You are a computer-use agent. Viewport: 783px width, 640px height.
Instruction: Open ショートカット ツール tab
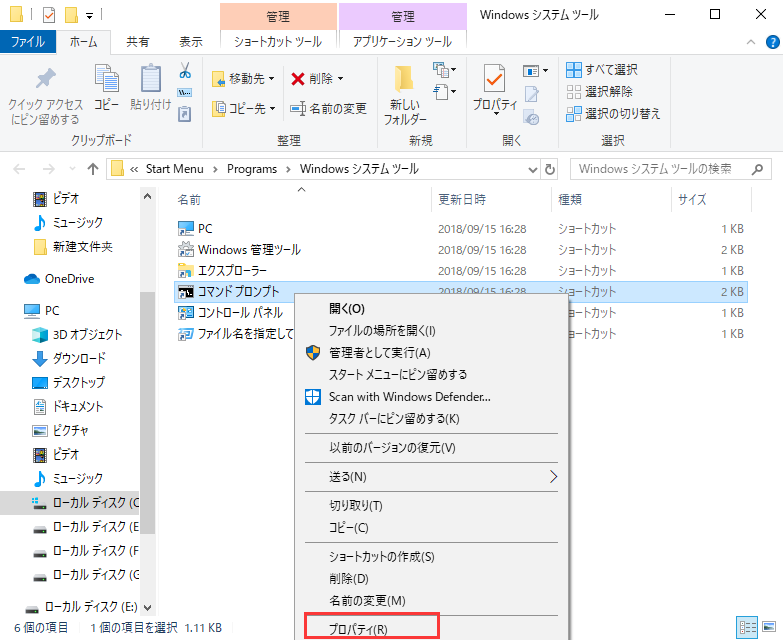coord(278,41)
